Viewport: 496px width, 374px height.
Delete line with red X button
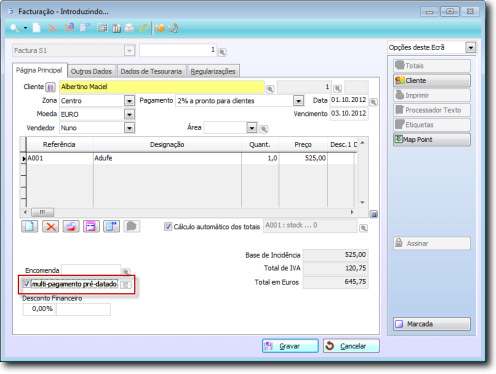point(50,227)
